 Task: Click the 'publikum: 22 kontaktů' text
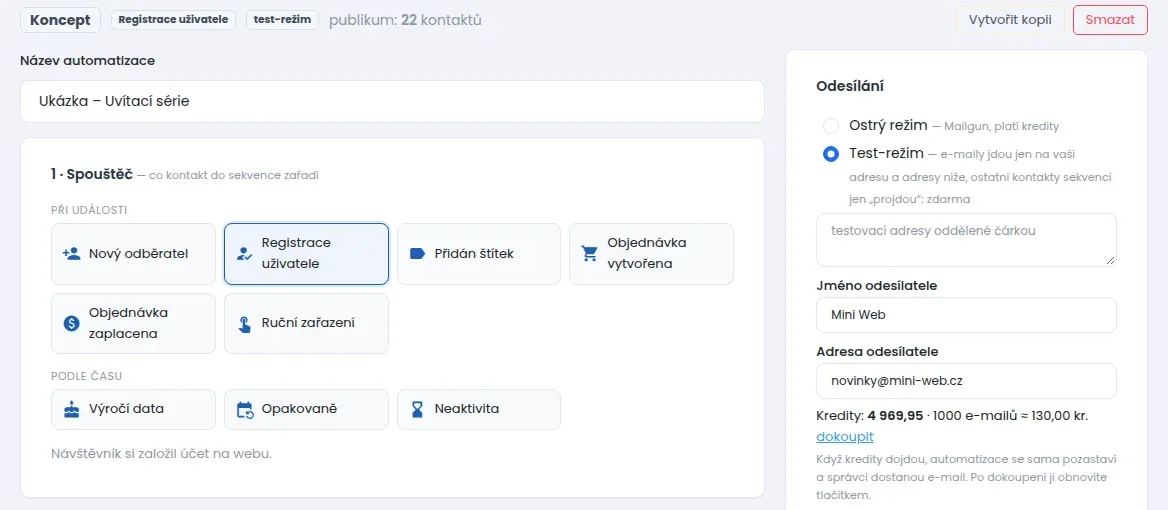pyautogui.click(x=405, y=20)
